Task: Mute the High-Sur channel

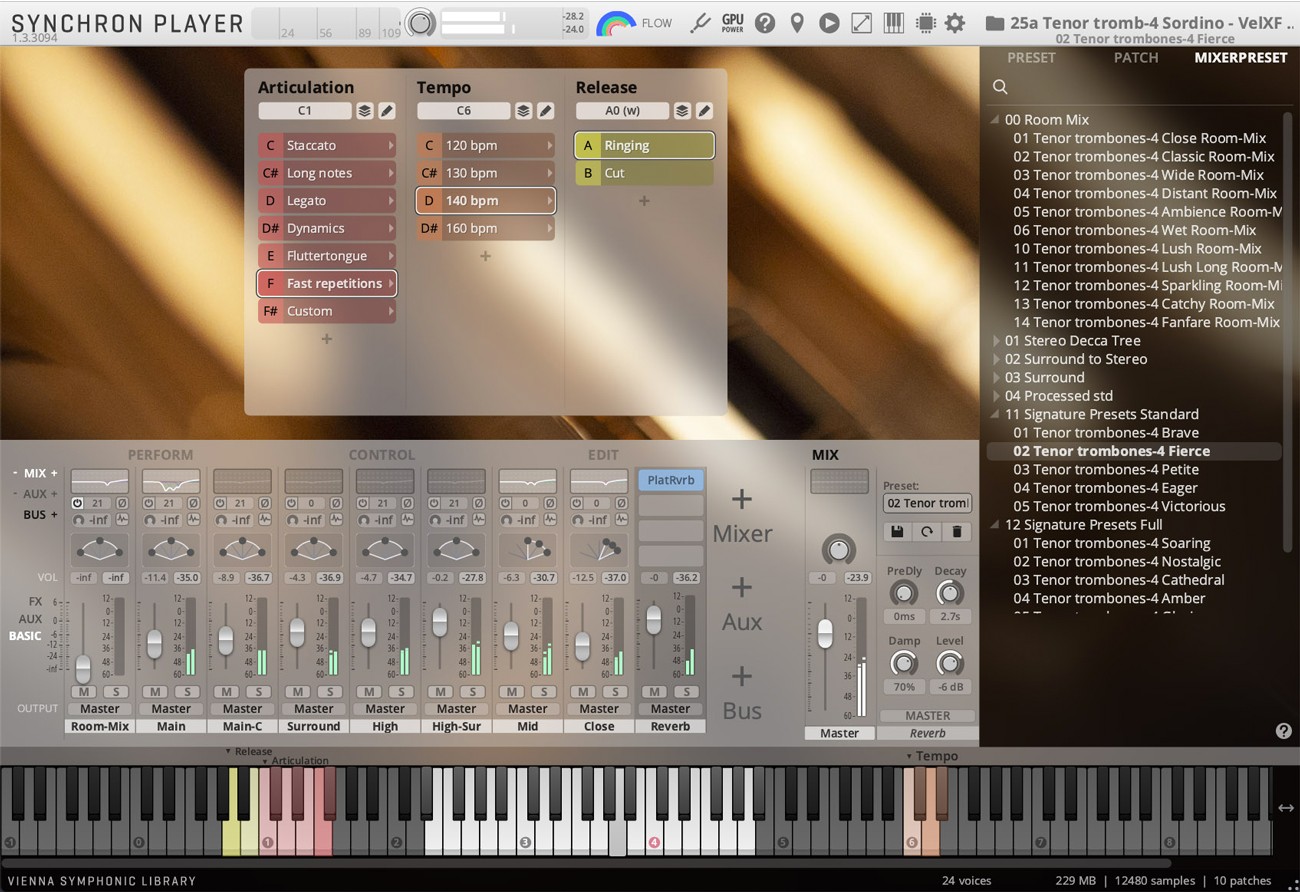Action: point(440,692)
